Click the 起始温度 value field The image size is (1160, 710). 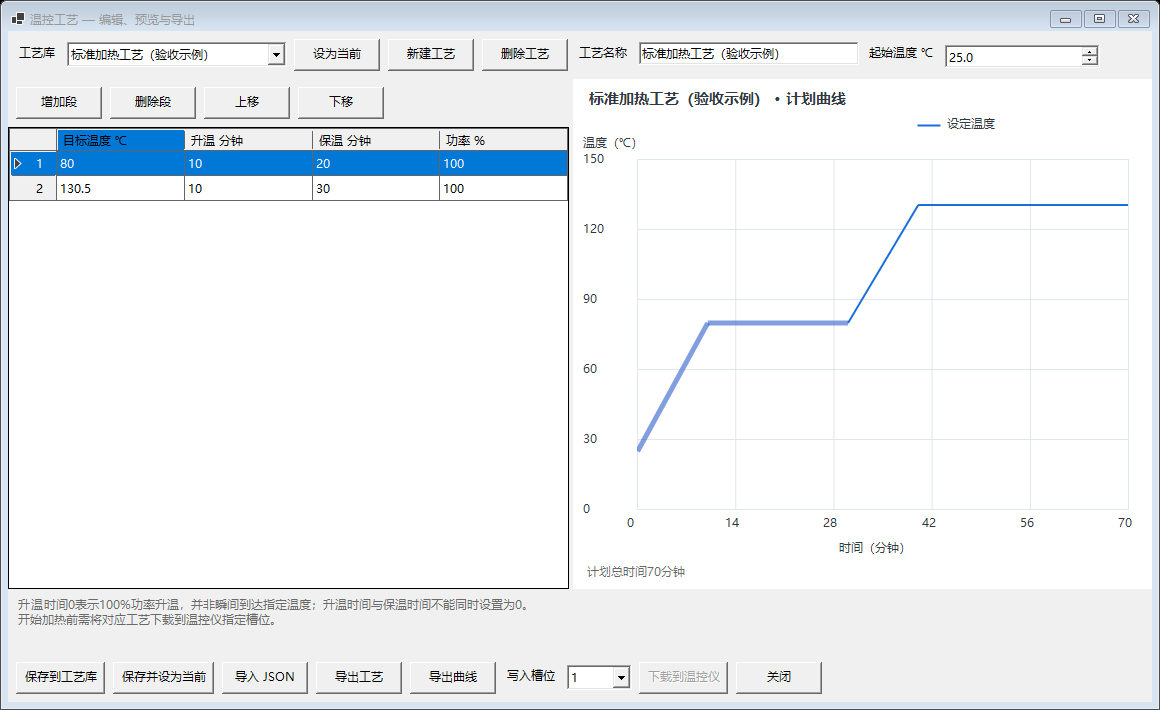[1014, 57]
